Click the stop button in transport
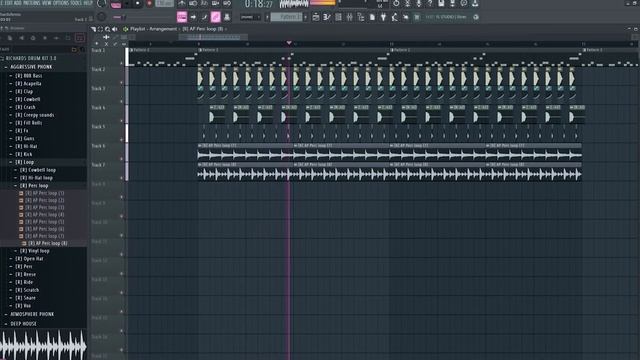Viewport: 640px width, 360px height. pyautogui.click(x=138, y=4)
